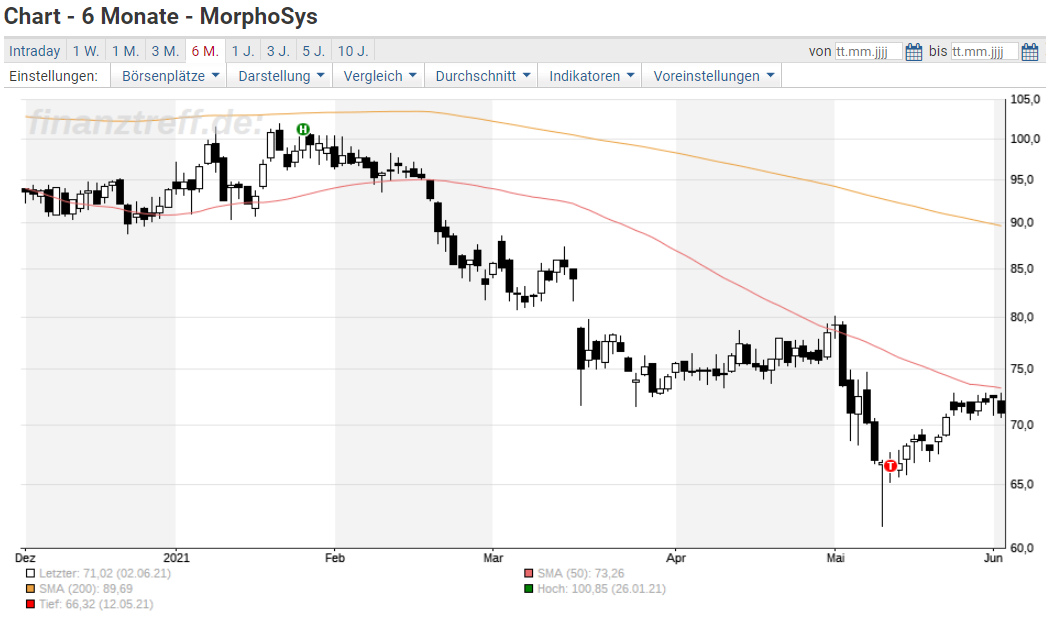Click the 'Hoch: 100,85 (26.01.21)' legend text
Viewport: 1046px width, 620px height.
pyautogui.click(x=602, y=589)
